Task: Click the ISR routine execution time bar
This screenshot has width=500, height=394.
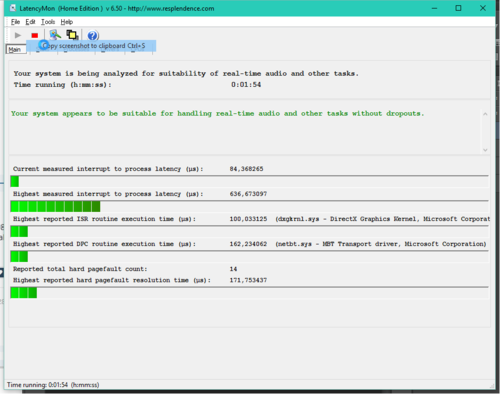Action: [249, 231]
